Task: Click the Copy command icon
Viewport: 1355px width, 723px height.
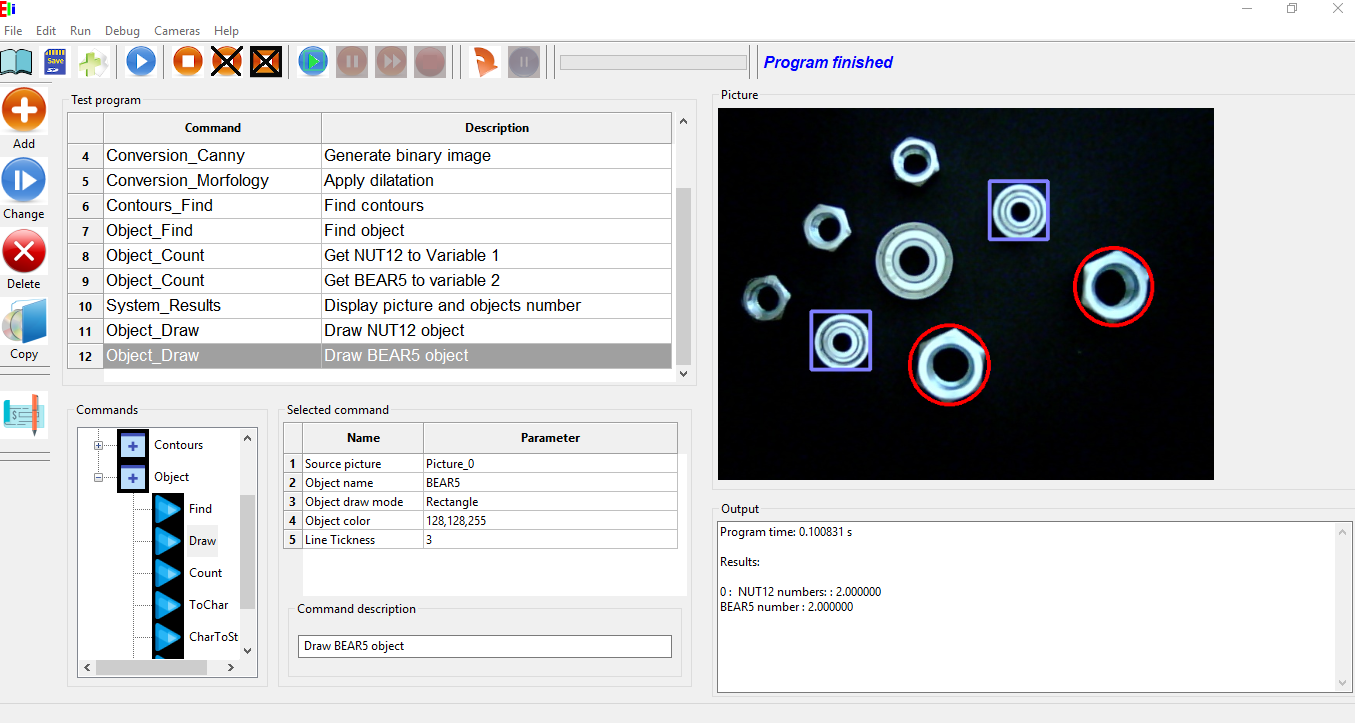Action: [24, 322]
